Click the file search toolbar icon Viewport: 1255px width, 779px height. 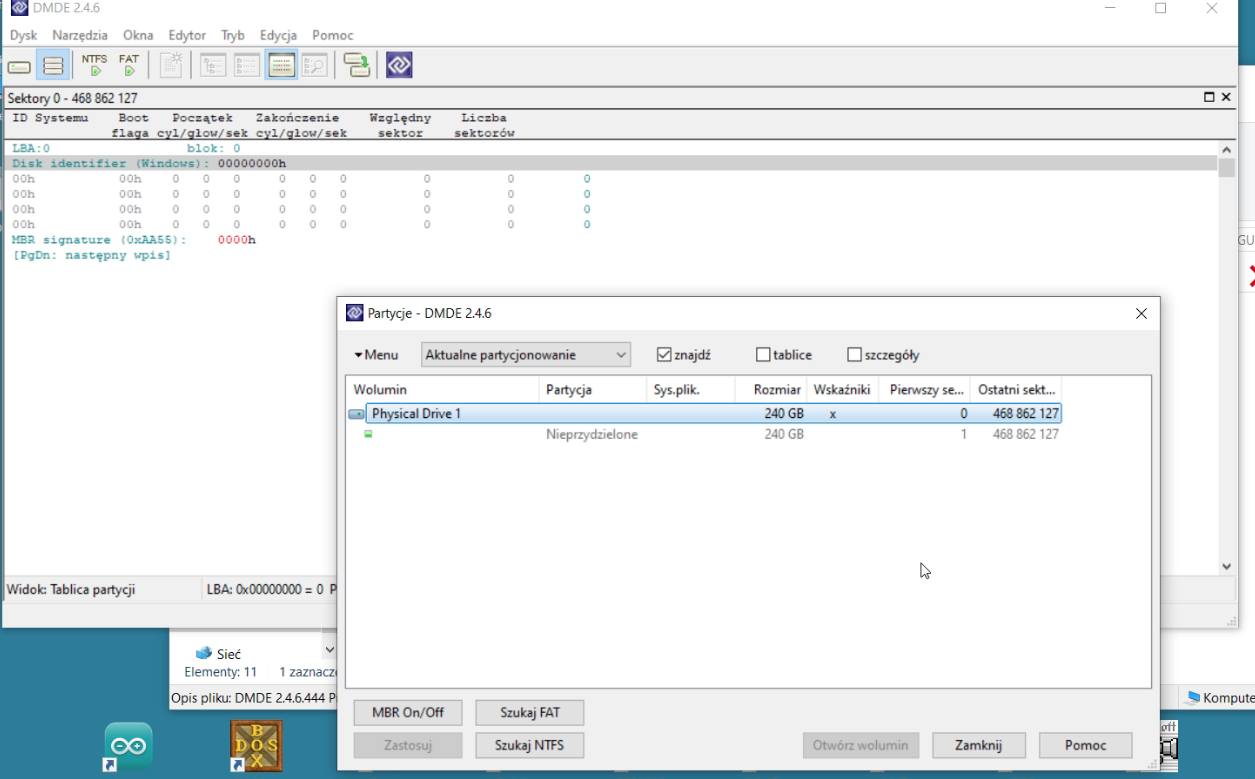pos(314,66)
